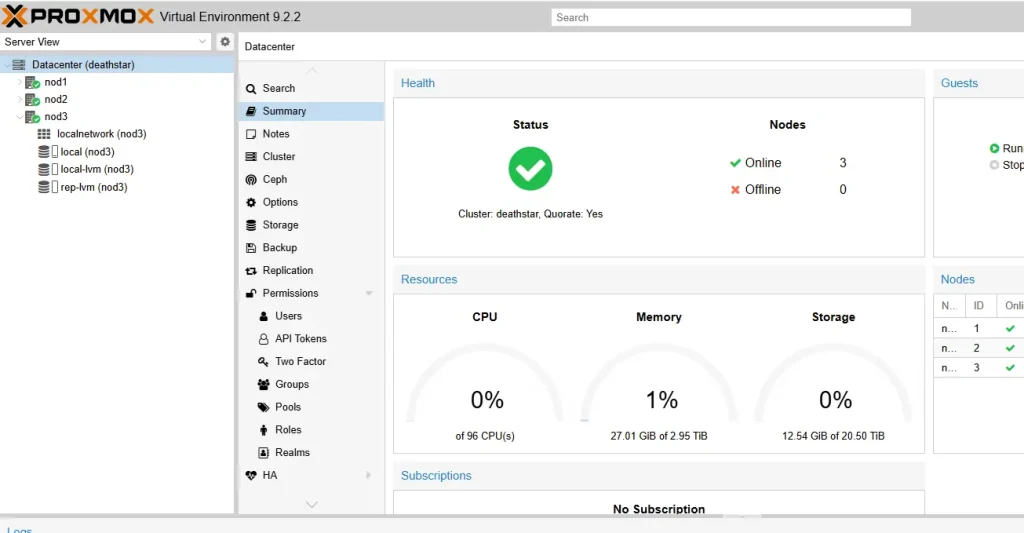Click the Proxmox logo

(x=78, y=16)
